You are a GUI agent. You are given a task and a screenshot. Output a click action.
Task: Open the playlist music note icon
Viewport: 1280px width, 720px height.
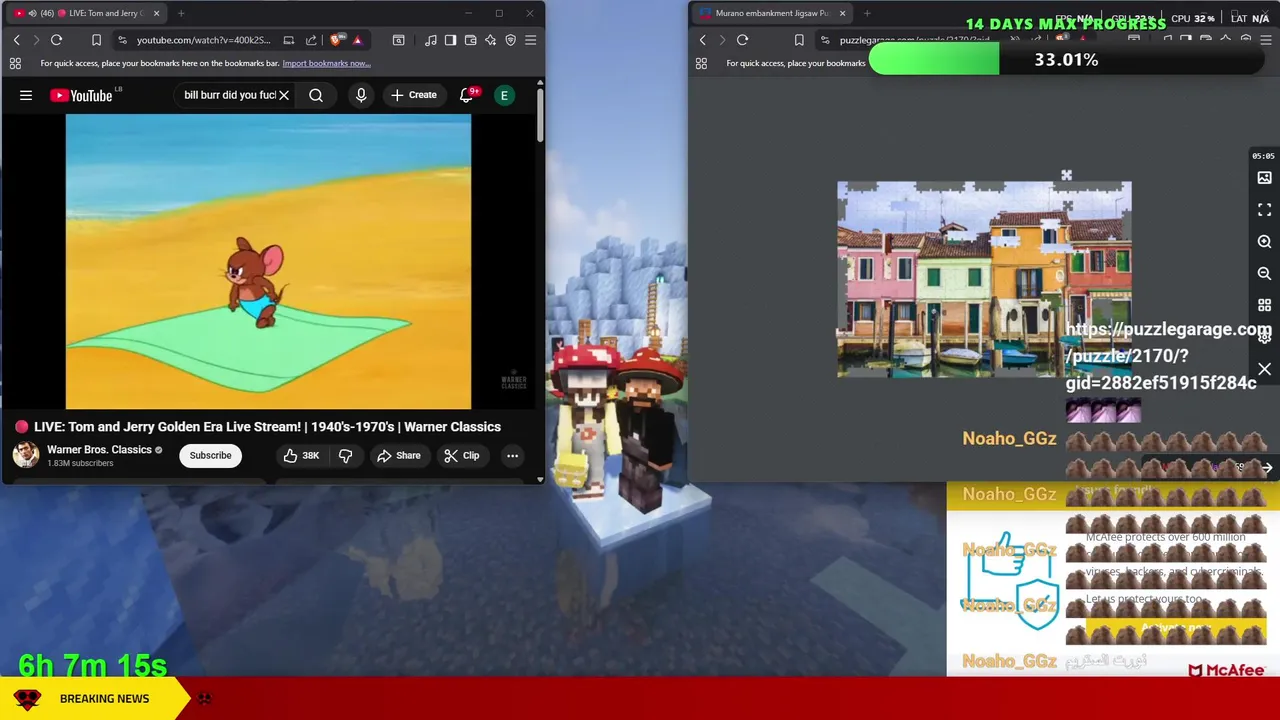coord(430,40)
